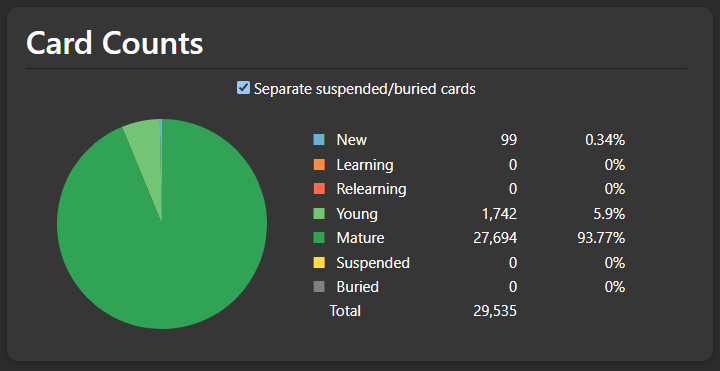The height and width of the screenshot is (371, 720).
Task: Select the Relearning legend label
Action: [371, 189]
